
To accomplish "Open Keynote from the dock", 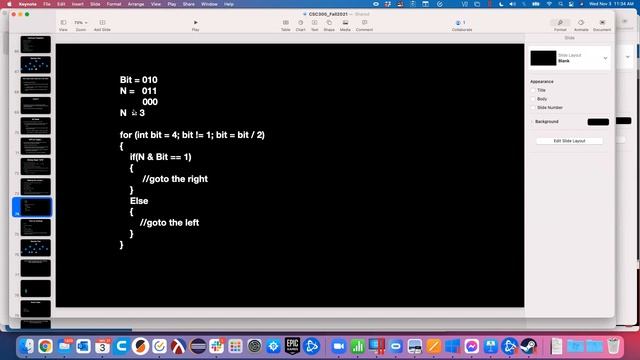I will pyautogui.click(x=490, y=346).
